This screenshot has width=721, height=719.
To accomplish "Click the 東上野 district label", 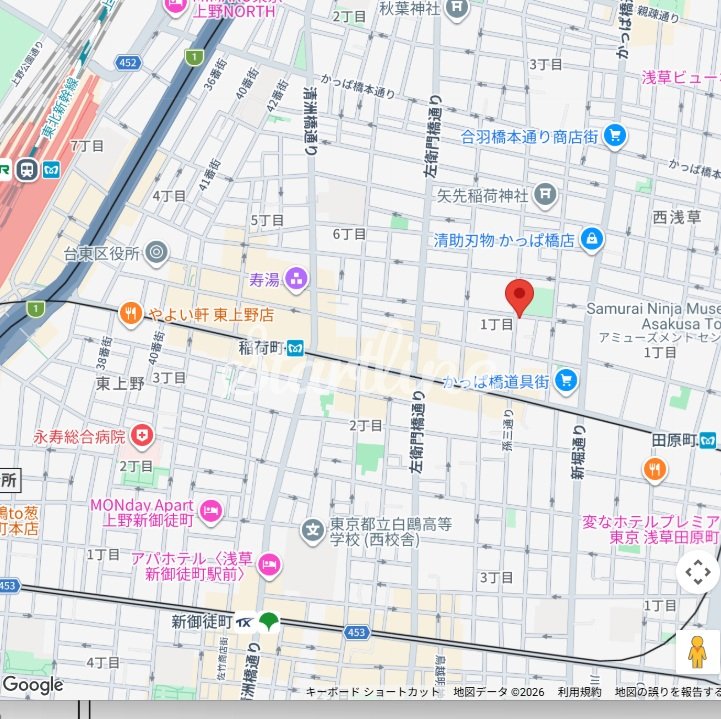I will pyautogui.click(x=120, y=383).
